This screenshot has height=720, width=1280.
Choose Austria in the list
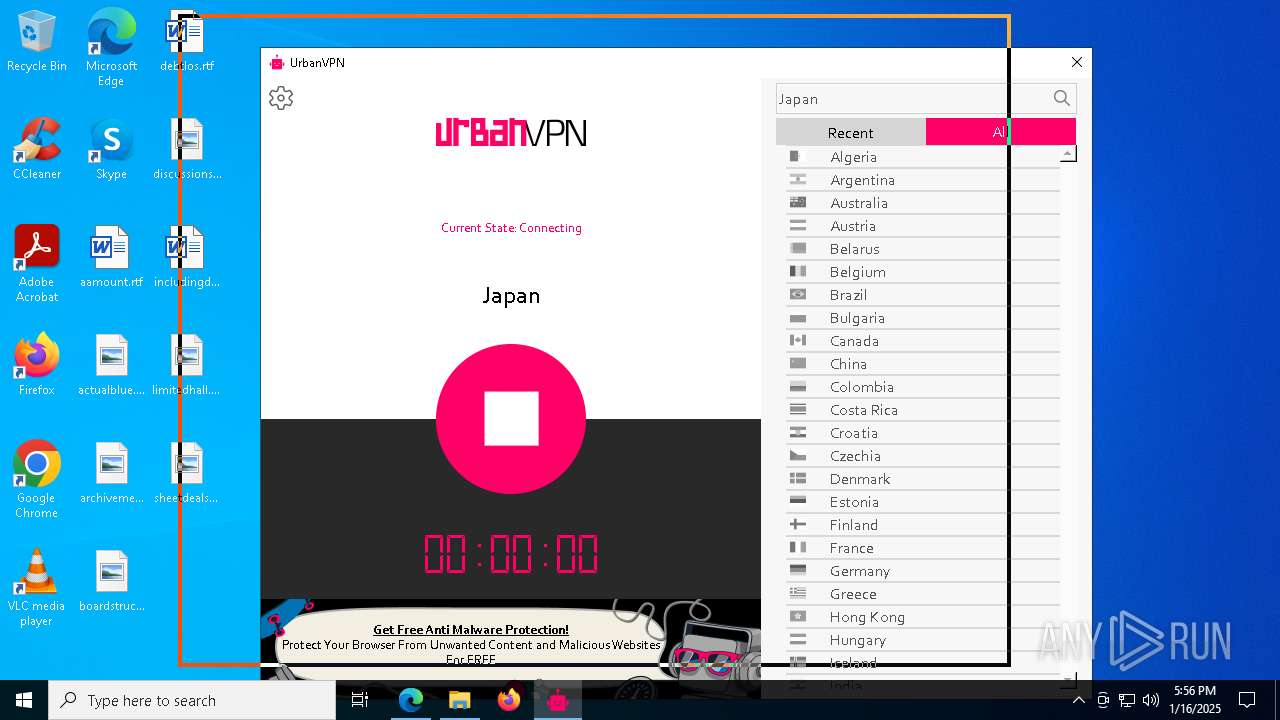pyautogui.click(x=923, y=226)
